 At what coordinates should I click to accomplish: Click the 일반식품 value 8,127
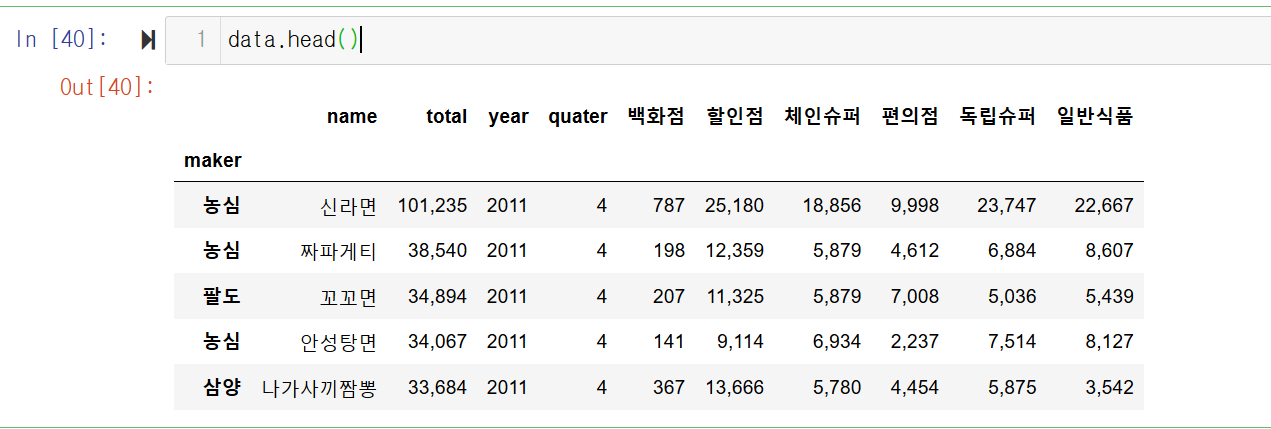[x=1109, y=342]
